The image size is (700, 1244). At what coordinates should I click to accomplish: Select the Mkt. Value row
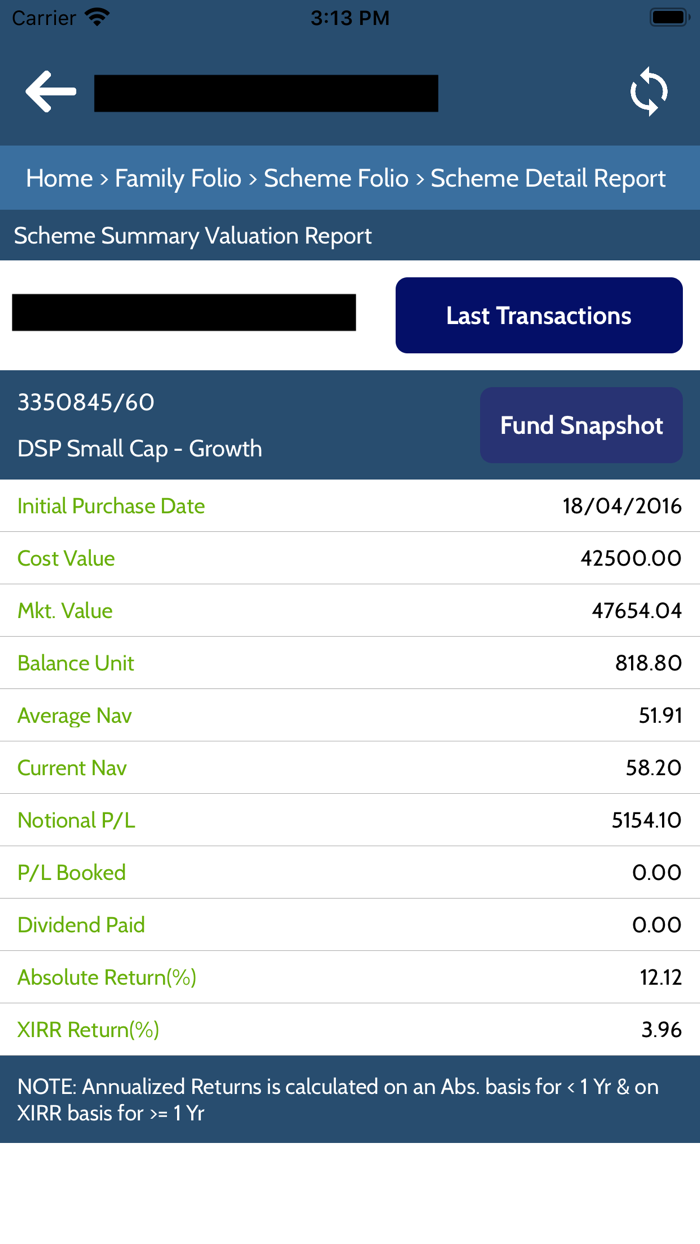click(350, 611)
